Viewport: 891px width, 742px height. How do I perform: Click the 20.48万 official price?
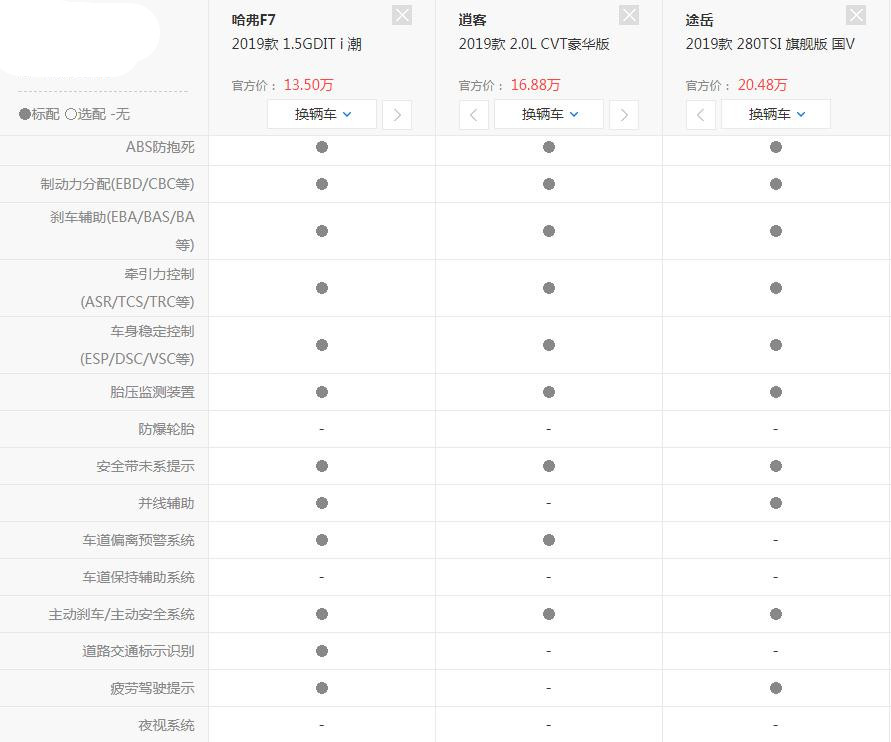tap(763, 85)
